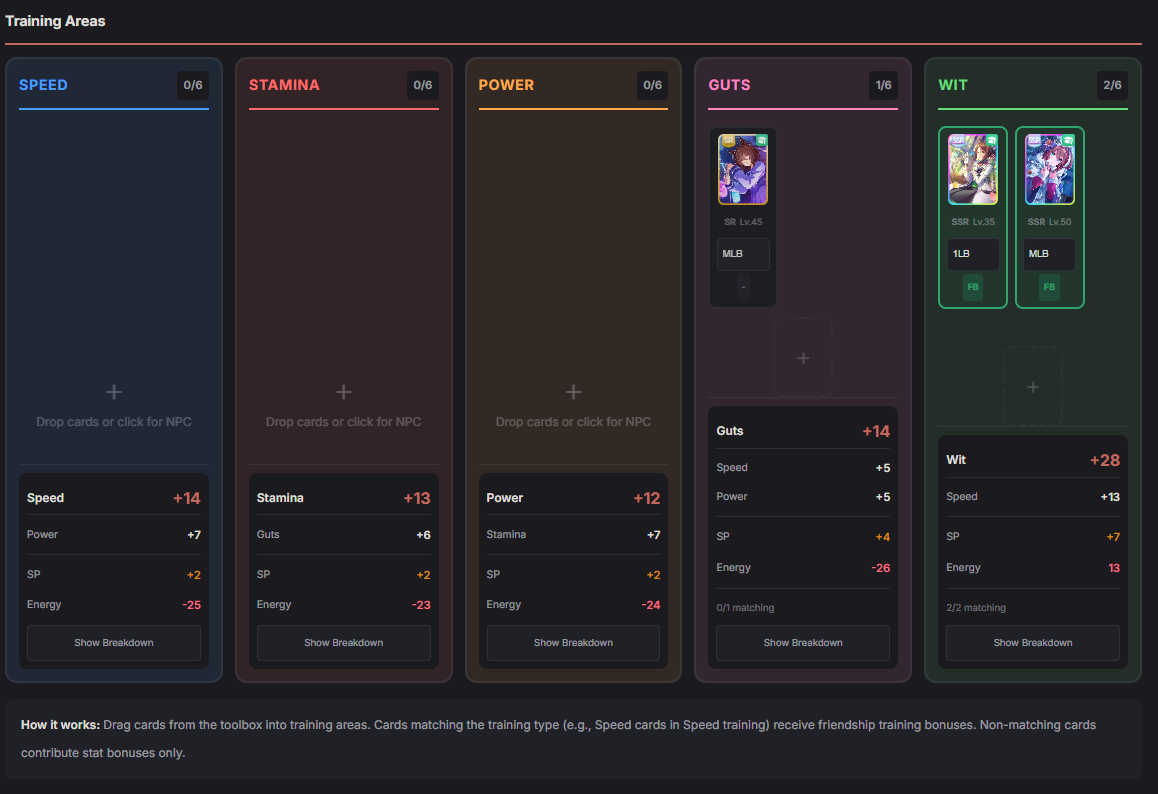Show Breakdown for Power training
This screenshot has width=1158, height=794.
[x=573, y=643]
